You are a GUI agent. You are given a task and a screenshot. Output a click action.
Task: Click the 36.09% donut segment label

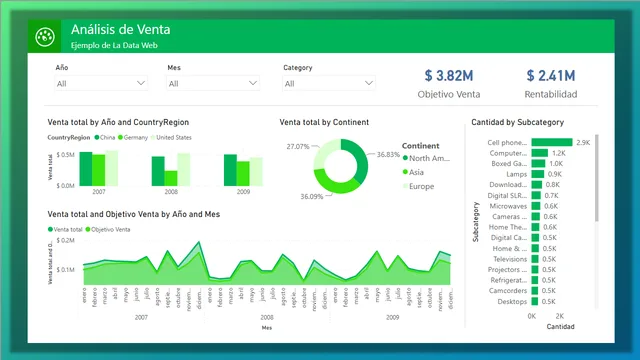311,197
